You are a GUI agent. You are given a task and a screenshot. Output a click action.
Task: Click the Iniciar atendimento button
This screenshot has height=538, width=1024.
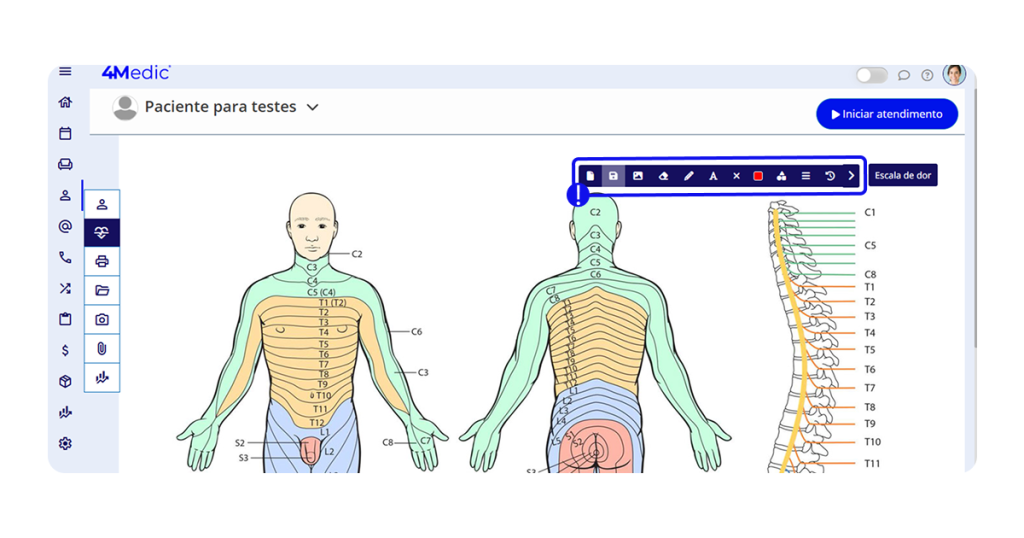pos(887,114)
